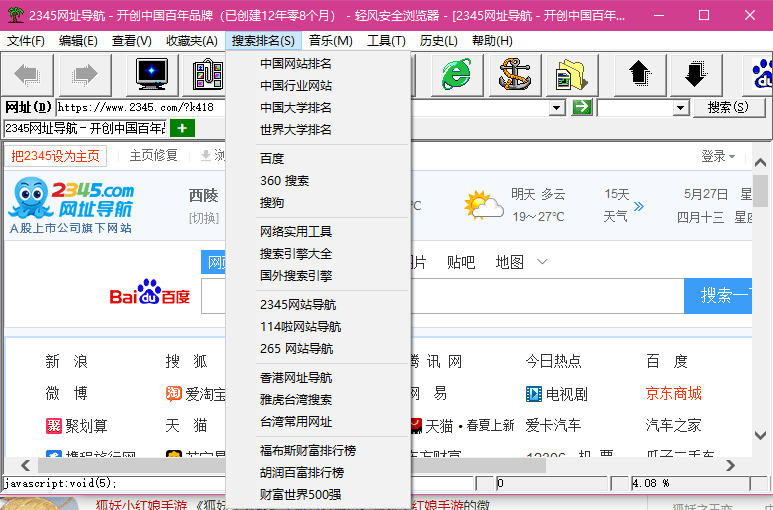This screenshot has width=773, height=510.
Task: Expand the address bar dropdown arrow
Action: 558,107
